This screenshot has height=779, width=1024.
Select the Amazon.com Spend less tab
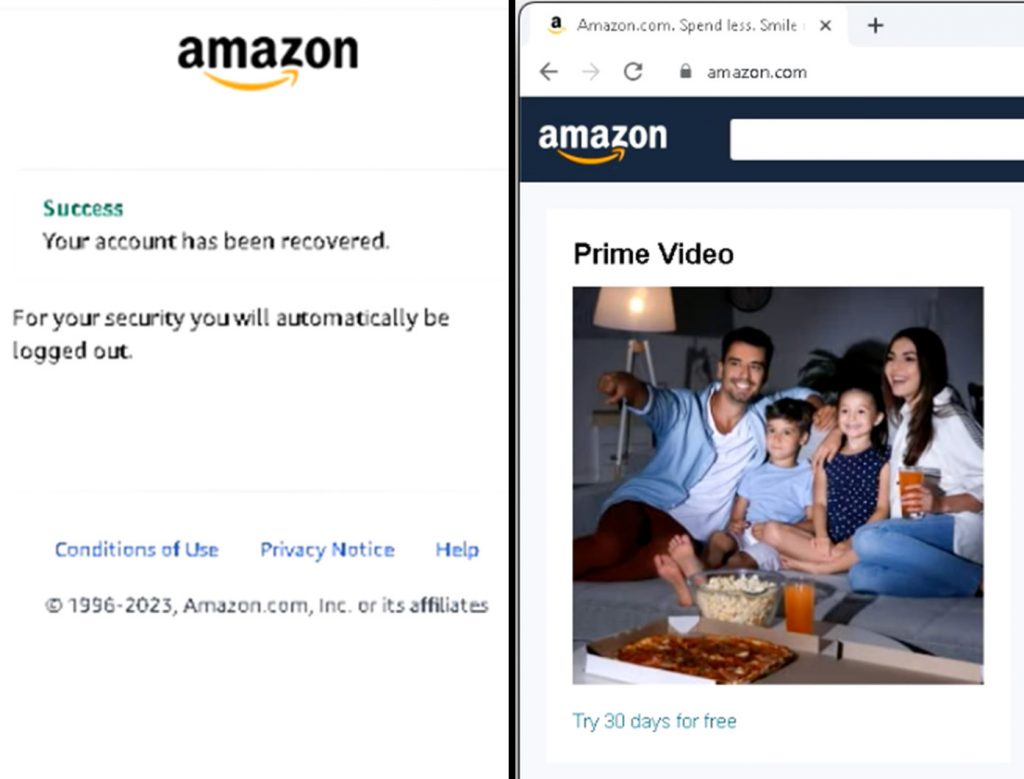686,25
